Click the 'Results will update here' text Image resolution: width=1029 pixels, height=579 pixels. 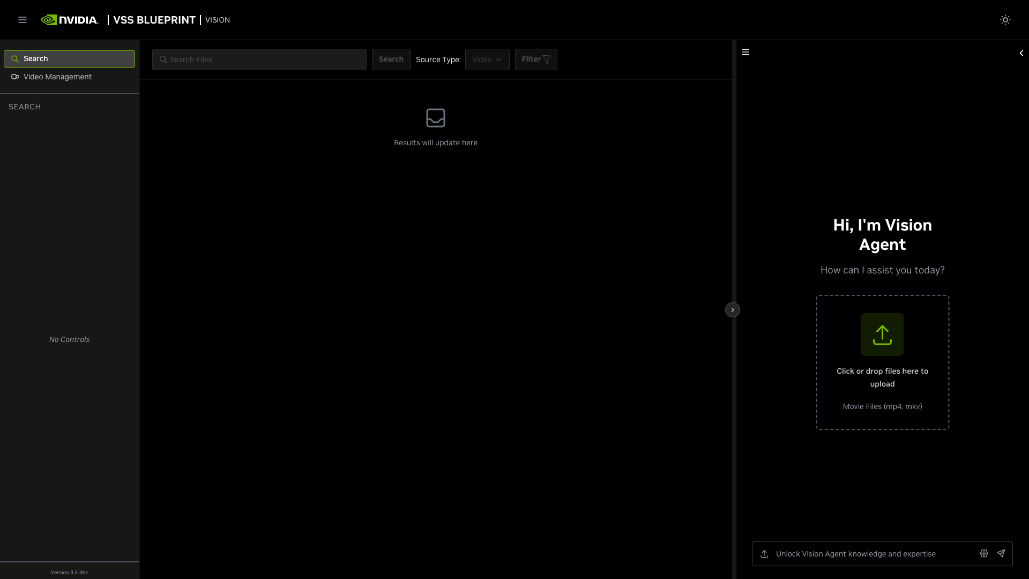(436, 142)
